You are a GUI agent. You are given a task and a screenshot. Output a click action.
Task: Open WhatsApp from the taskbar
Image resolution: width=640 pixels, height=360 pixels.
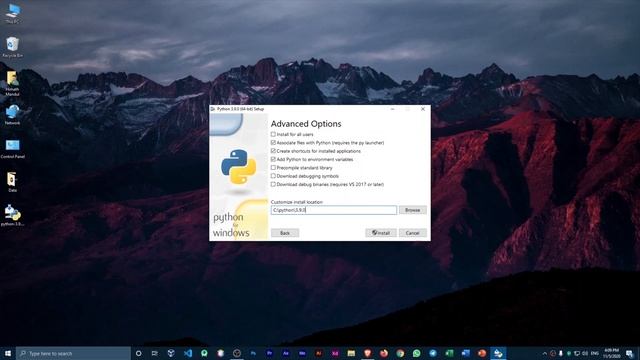coord(416,353)
